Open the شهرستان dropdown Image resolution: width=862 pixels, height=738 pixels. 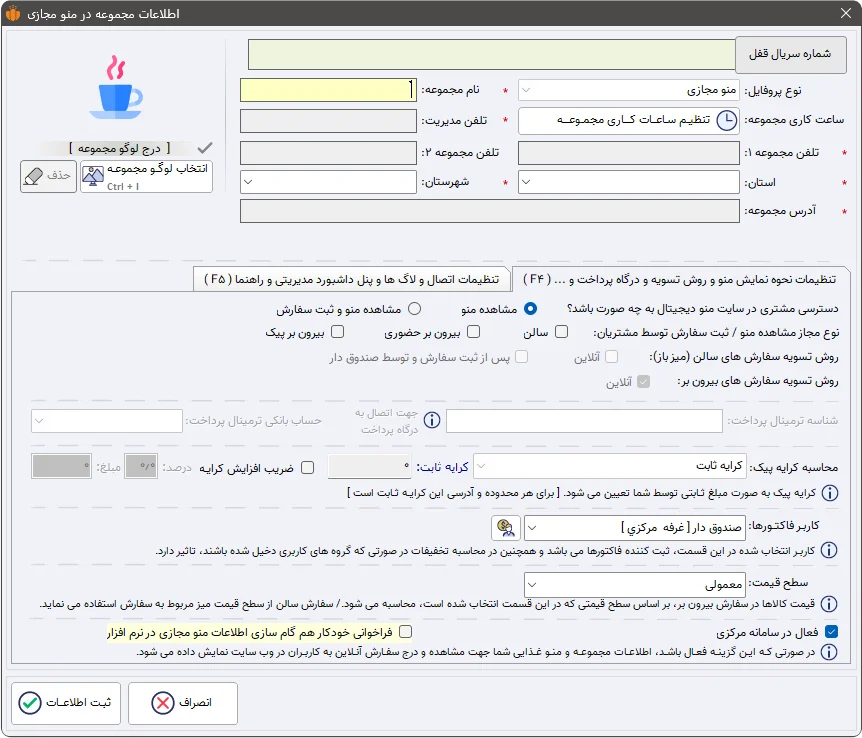tap(328, 182)
